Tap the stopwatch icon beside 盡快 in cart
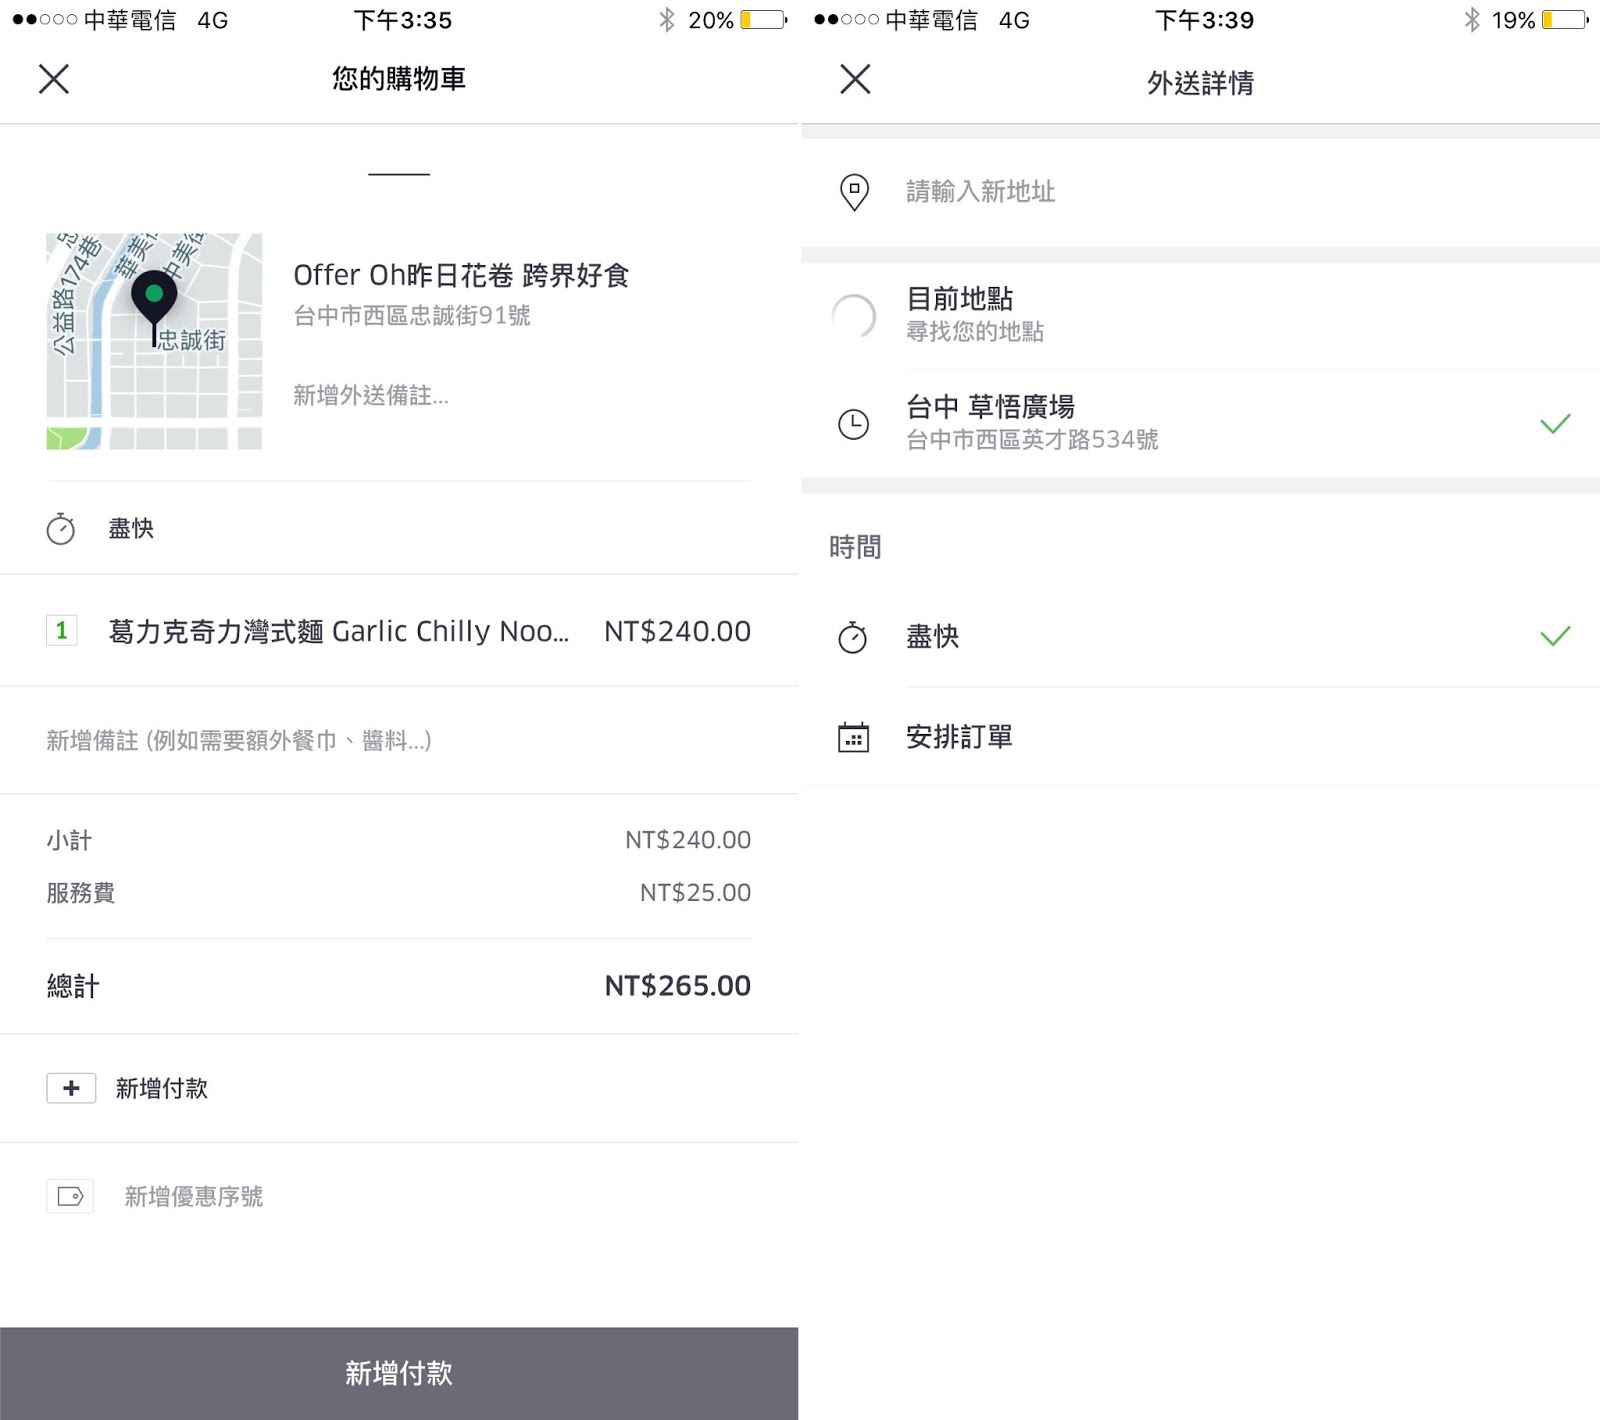1600x1420 pixels. [x=61, y=529]
